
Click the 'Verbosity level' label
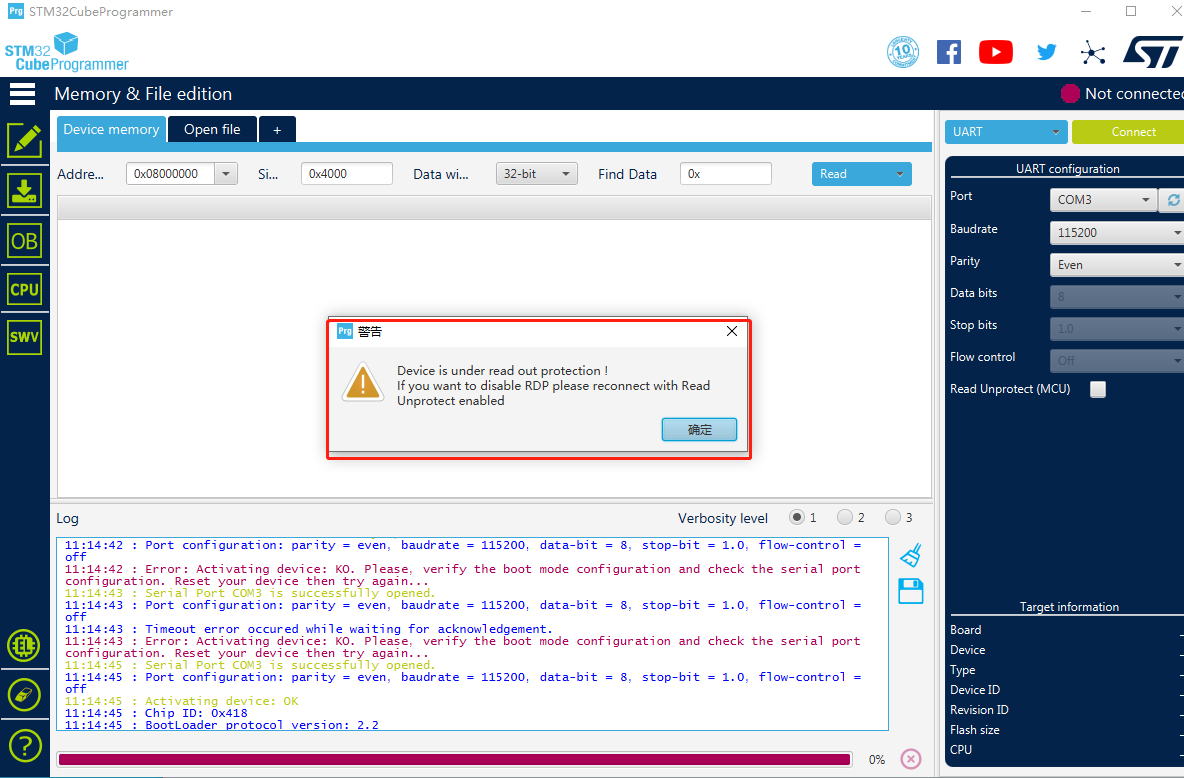click(x=723, y=518)
